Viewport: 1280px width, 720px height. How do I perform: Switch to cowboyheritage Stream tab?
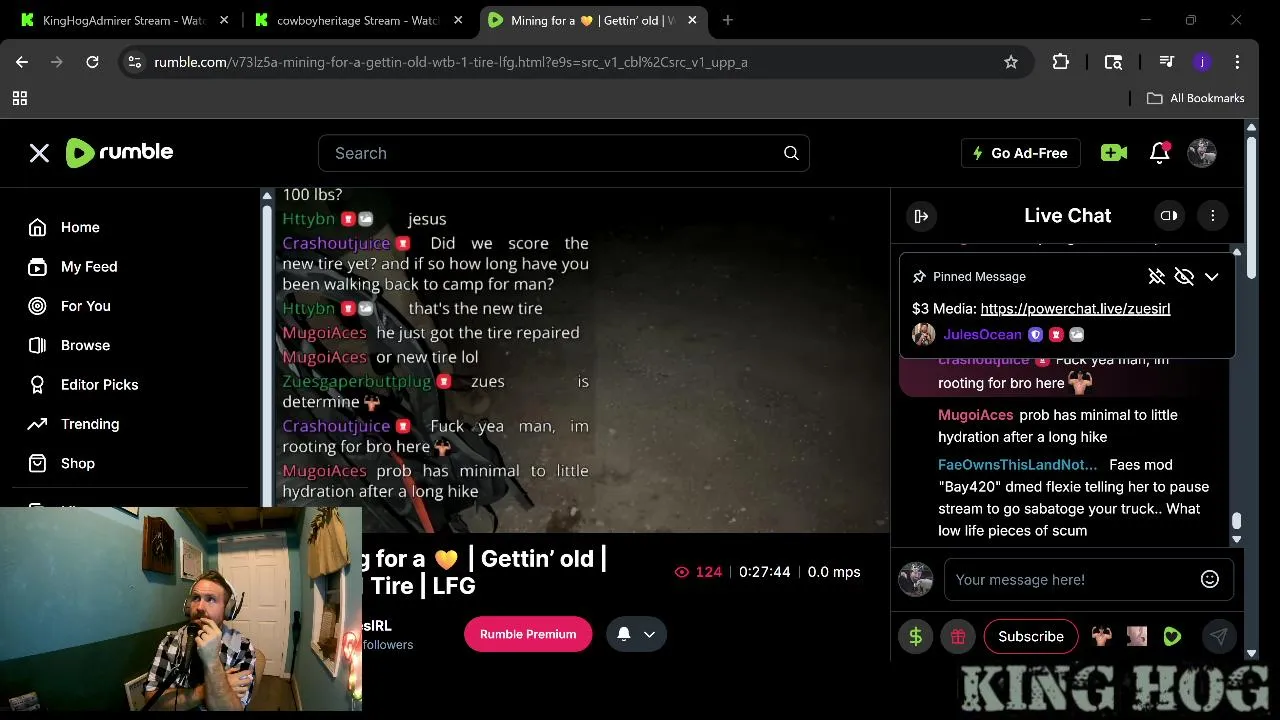click(350, 20)
